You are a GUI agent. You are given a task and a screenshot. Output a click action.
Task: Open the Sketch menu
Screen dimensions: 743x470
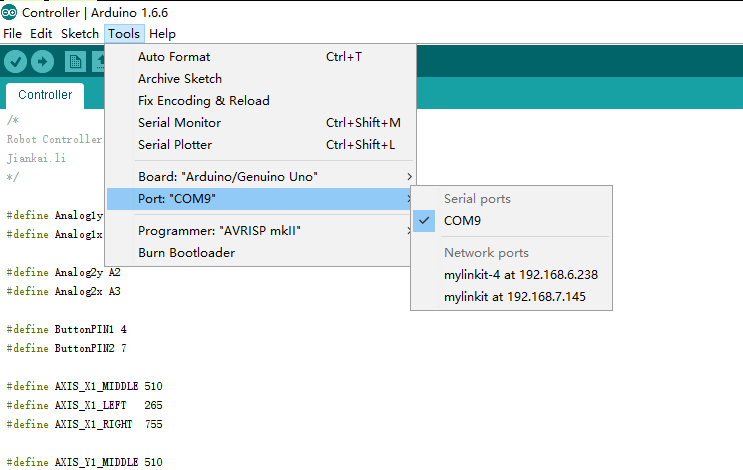[x=80, y=34]
